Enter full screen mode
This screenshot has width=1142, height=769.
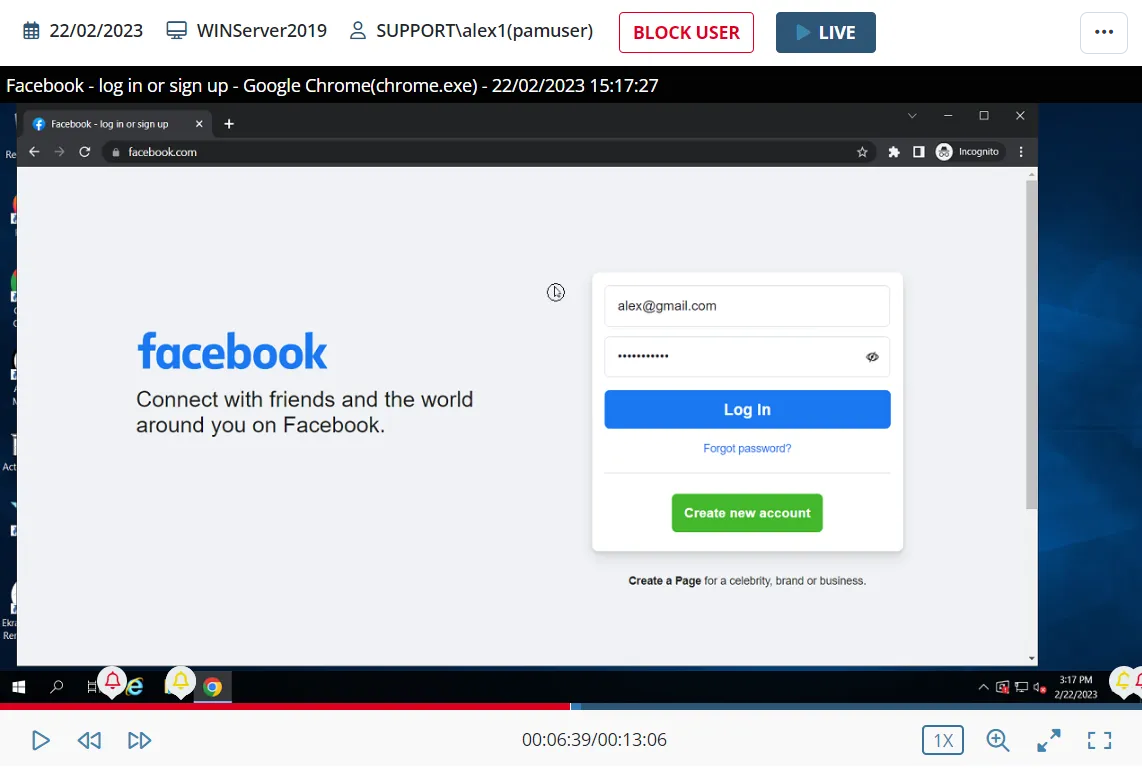(1099, 740)
